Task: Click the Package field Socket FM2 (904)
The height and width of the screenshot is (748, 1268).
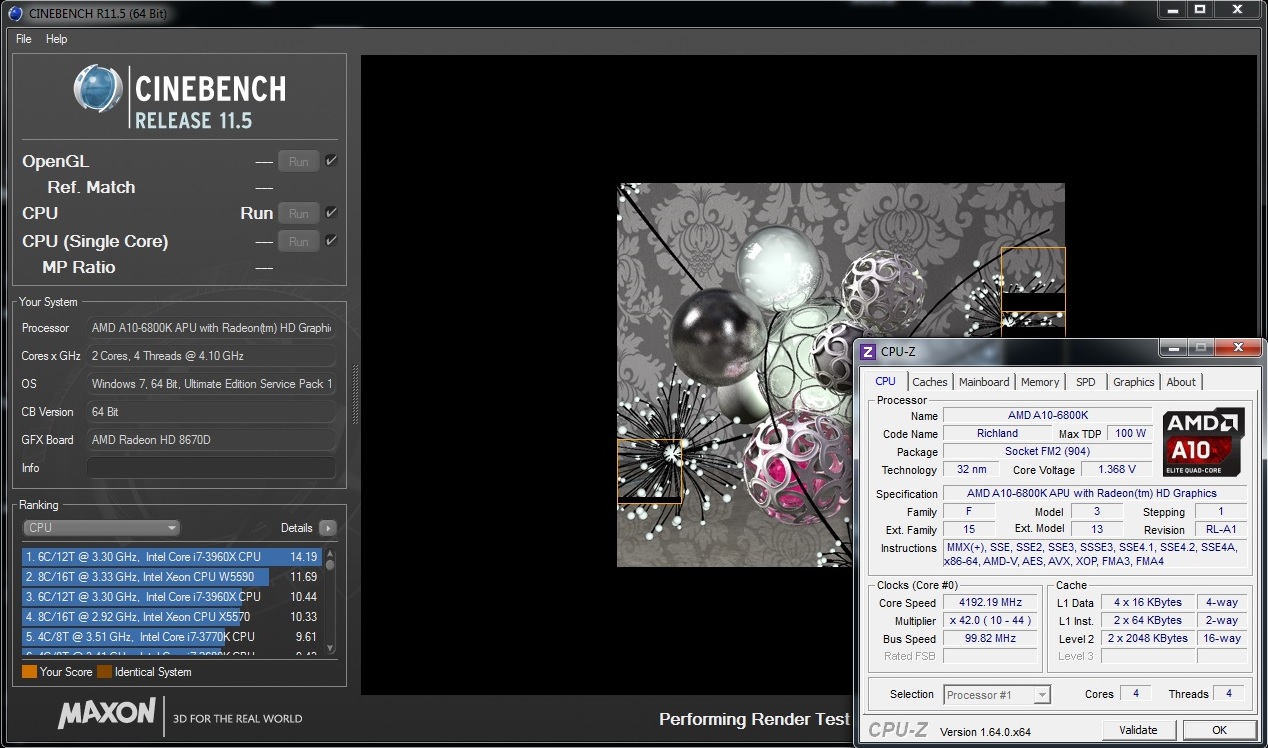Action: point(1048,451)
